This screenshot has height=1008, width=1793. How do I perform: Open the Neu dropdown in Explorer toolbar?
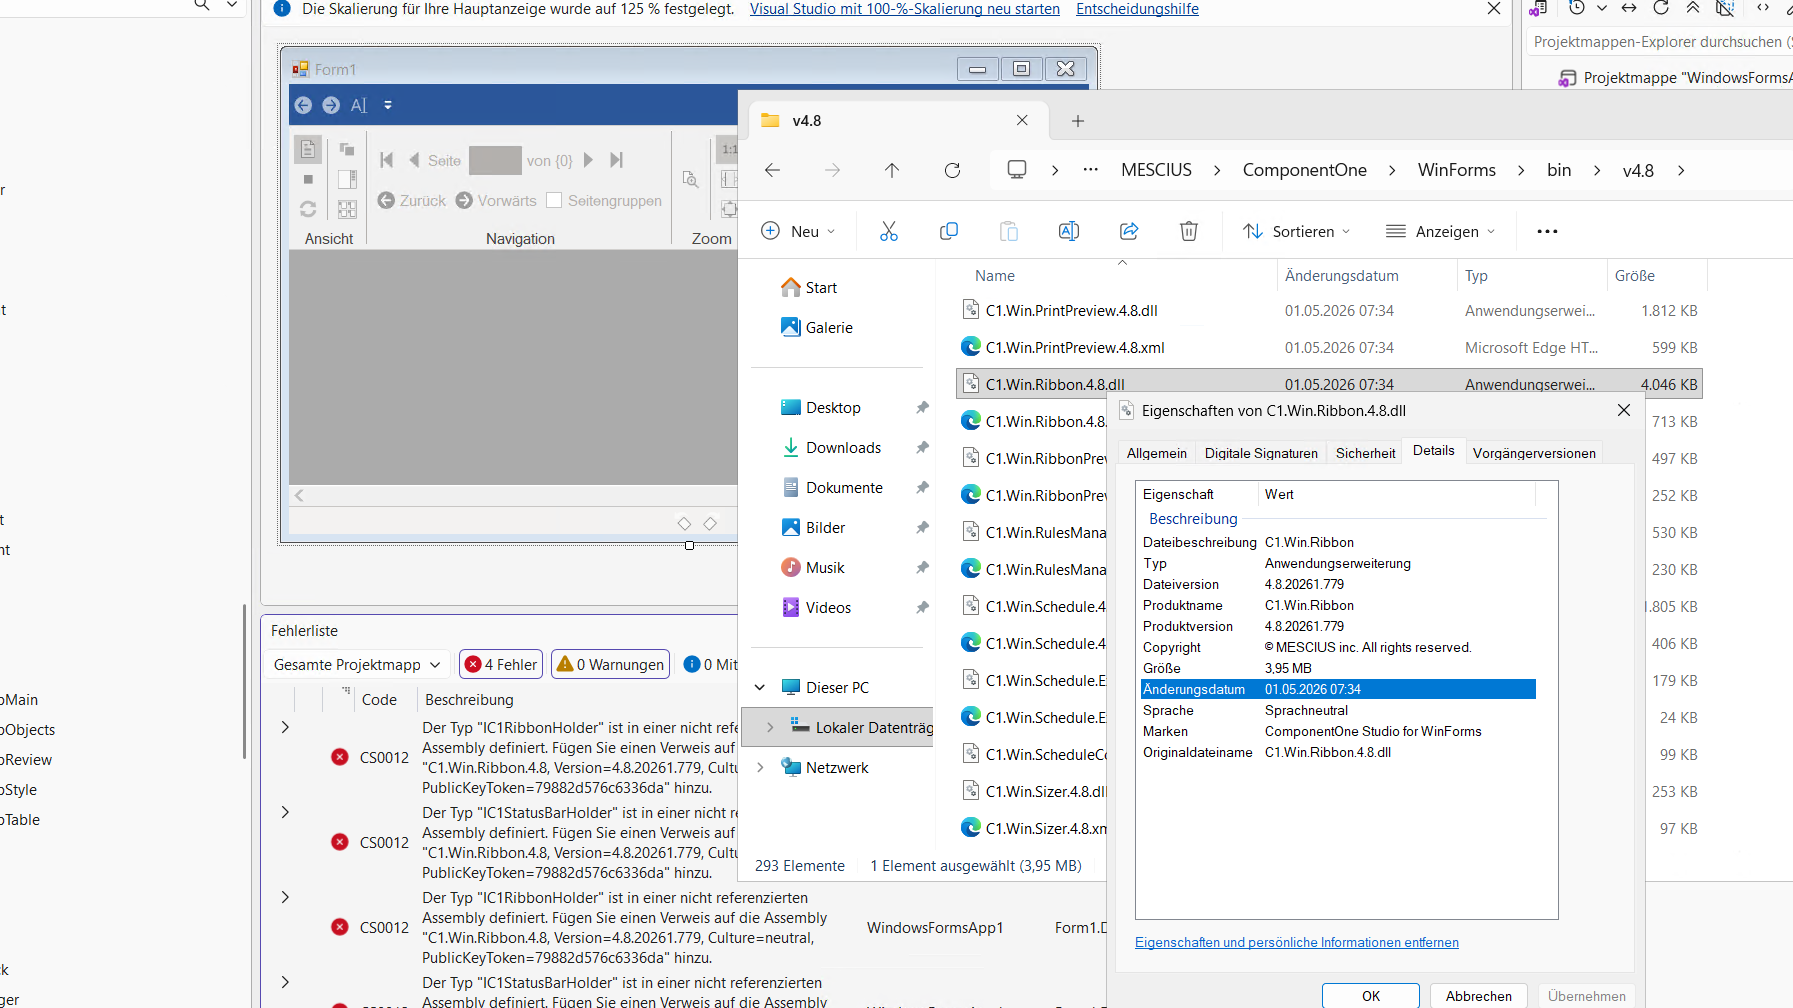[798, 231]
